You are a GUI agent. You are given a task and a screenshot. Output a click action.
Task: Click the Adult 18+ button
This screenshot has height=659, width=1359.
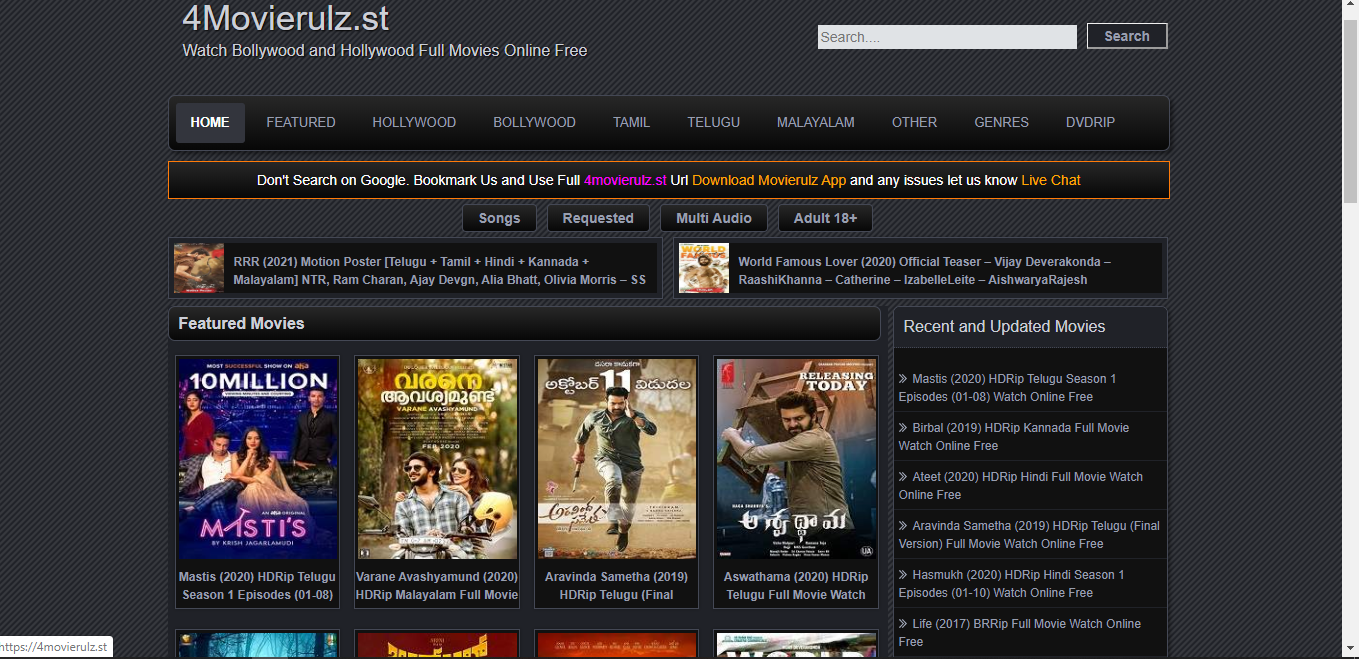825,218
